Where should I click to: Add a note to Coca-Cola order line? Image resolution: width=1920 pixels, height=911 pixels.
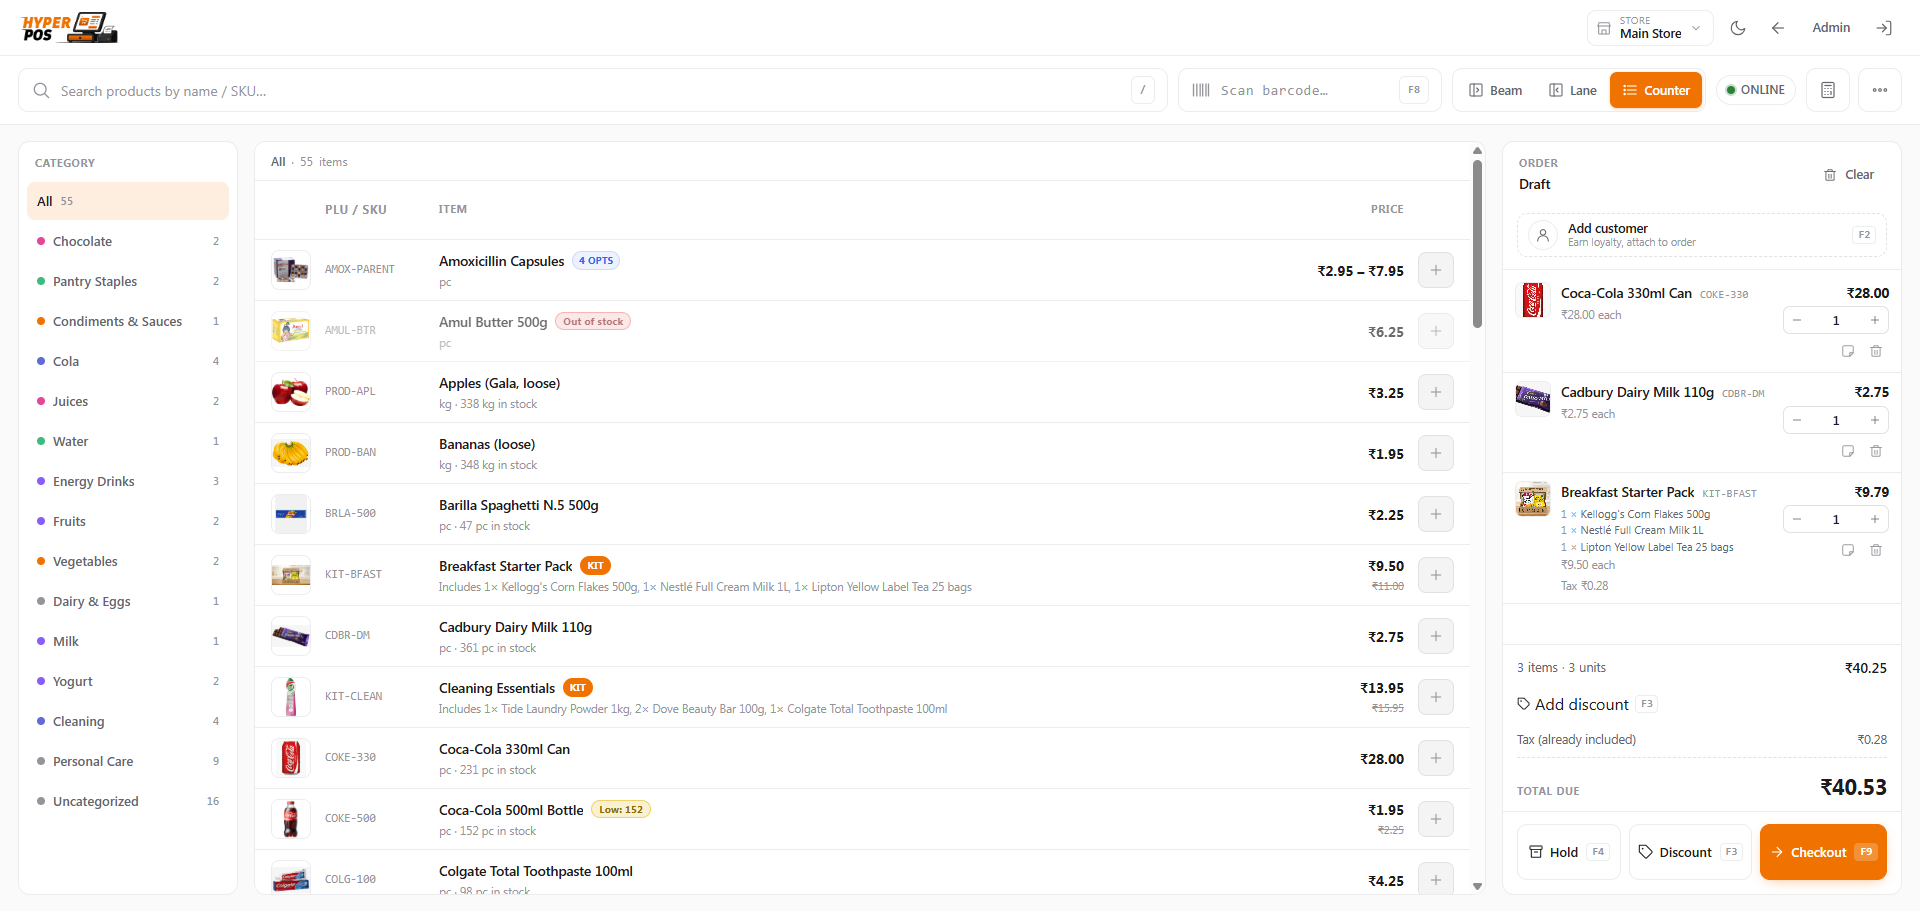click(x=1848, y=351)
